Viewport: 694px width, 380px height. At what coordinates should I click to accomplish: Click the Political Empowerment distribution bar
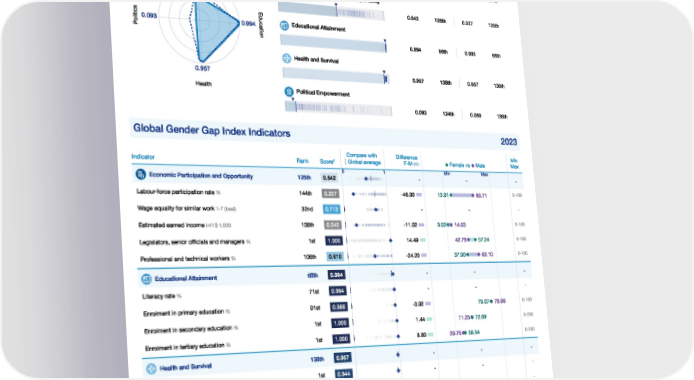tap(339, 108)
